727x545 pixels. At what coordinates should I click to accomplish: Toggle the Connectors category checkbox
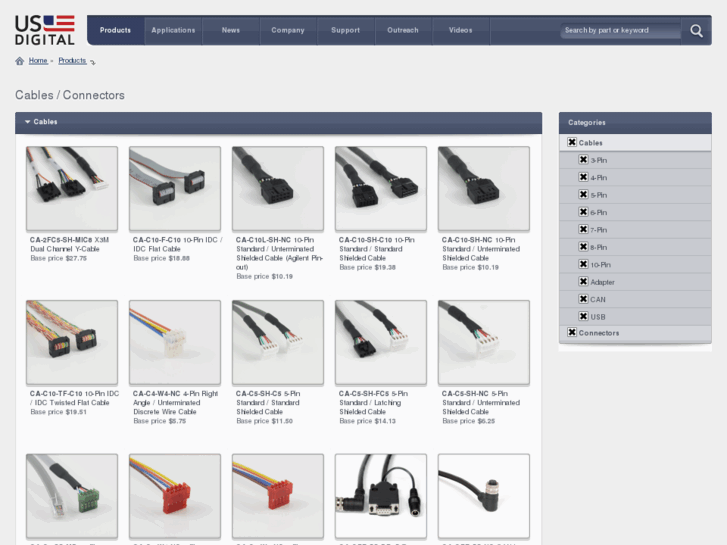tap(572, 332)
